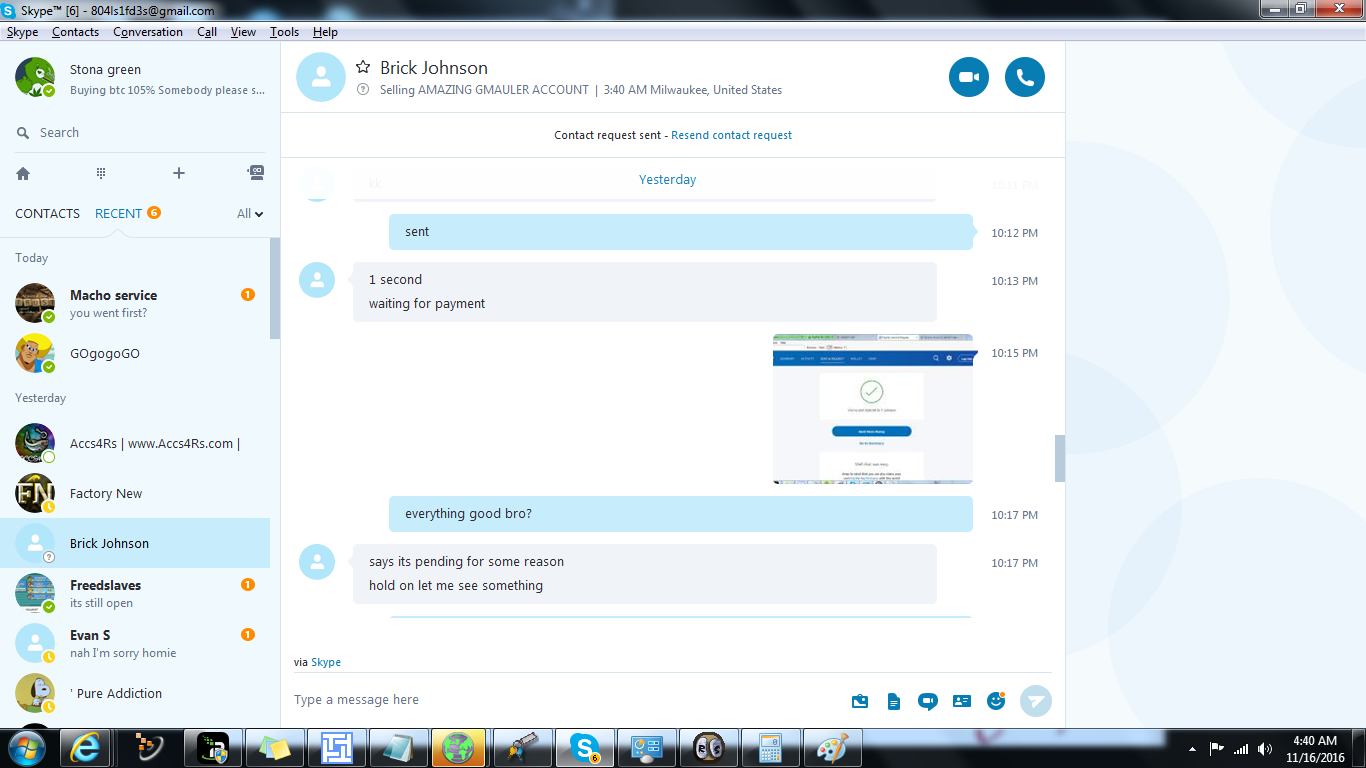Click Brick Johnson's header avatar
The width and height of the screenshot is (1366, 768).
(x=321, y=77)
